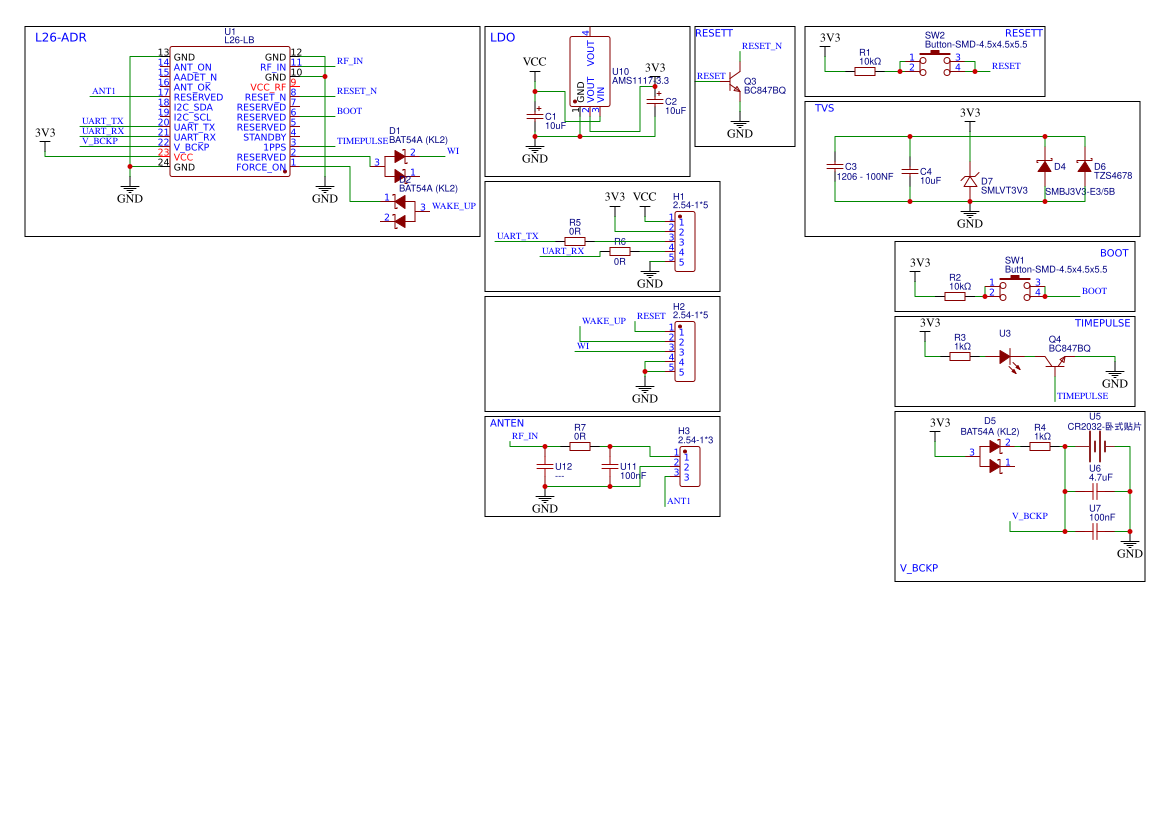1169x827 pixels.
Task: Click the RESET_N net label beside U1
Action: 357,91
